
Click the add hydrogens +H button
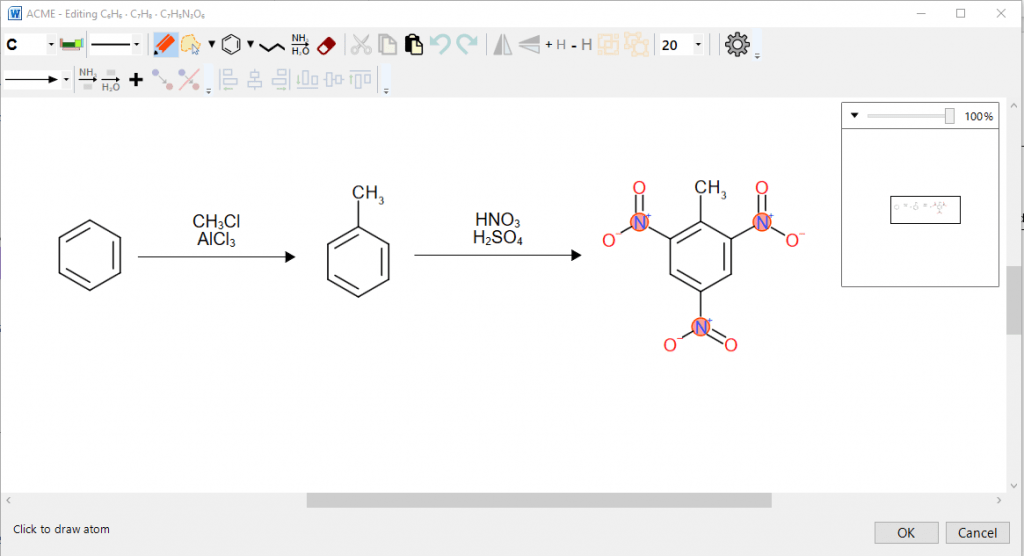click(555, 45)
